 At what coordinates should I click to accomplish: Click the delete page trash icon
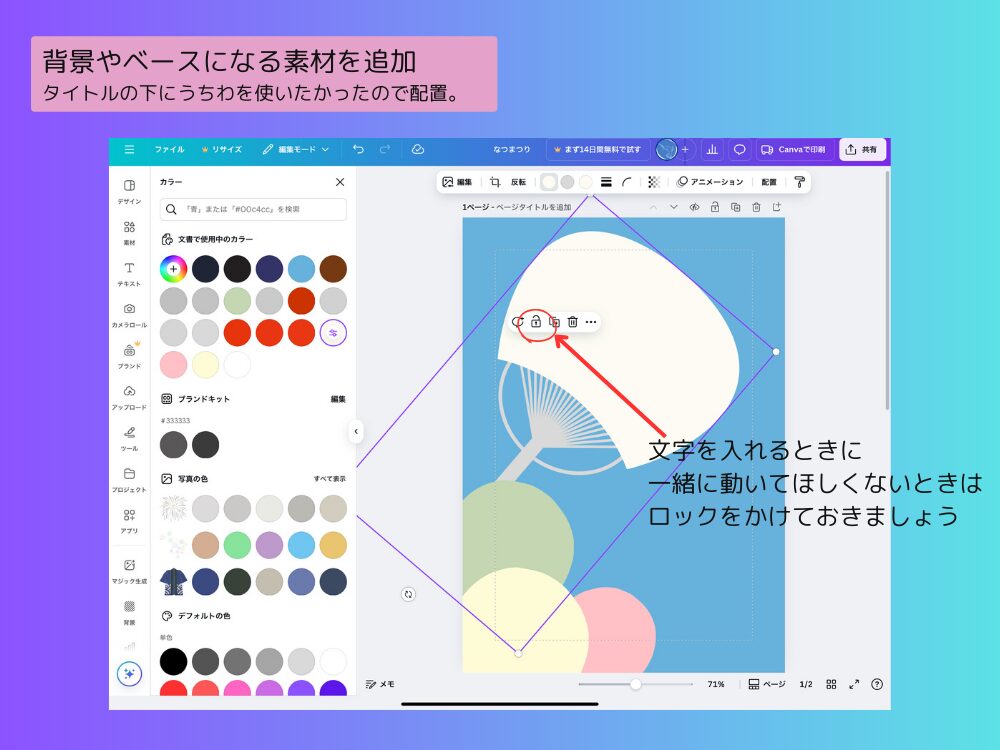[x=757, y=207]
